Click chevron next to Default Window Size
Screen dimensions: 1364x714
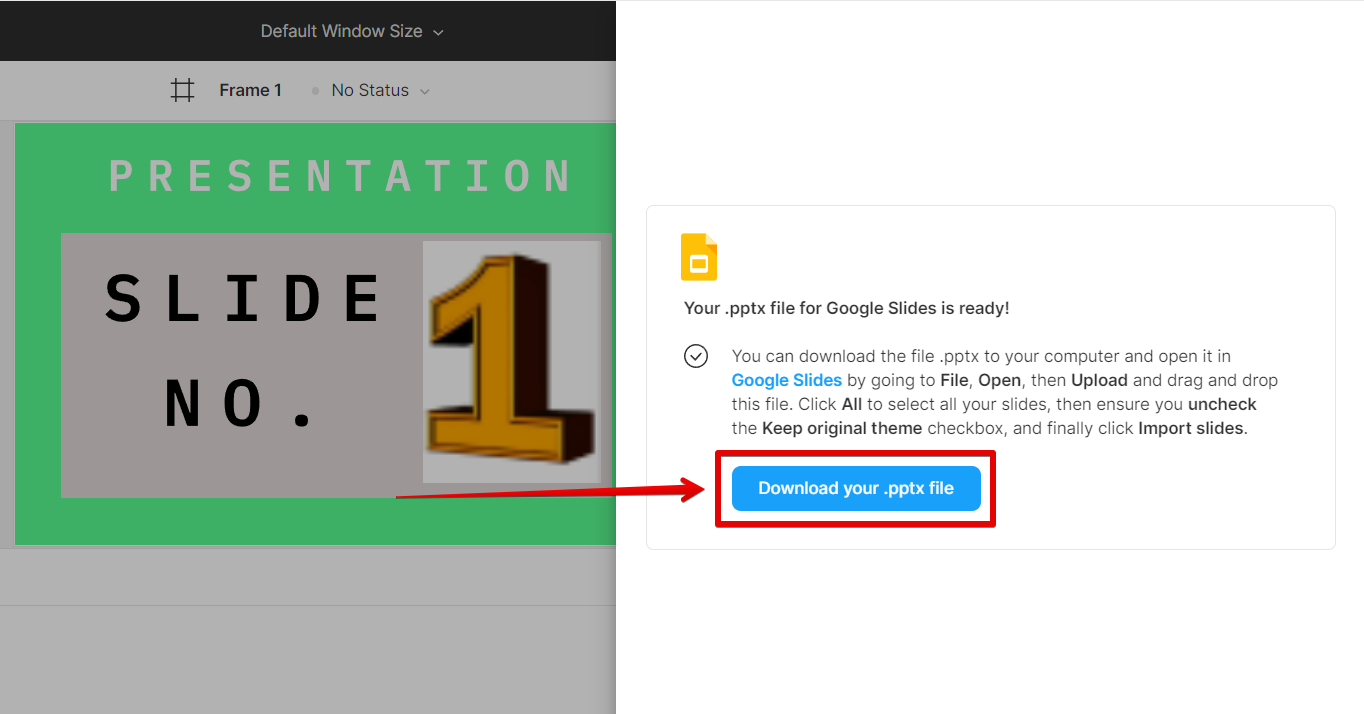click(438, 32)
